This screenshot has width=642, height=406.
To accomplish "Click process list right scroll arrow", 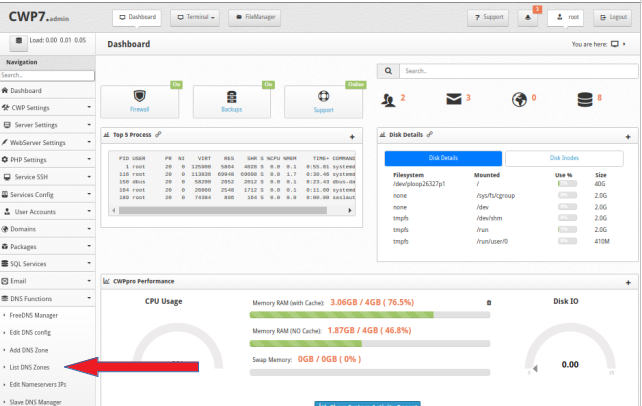I will 350,210.
